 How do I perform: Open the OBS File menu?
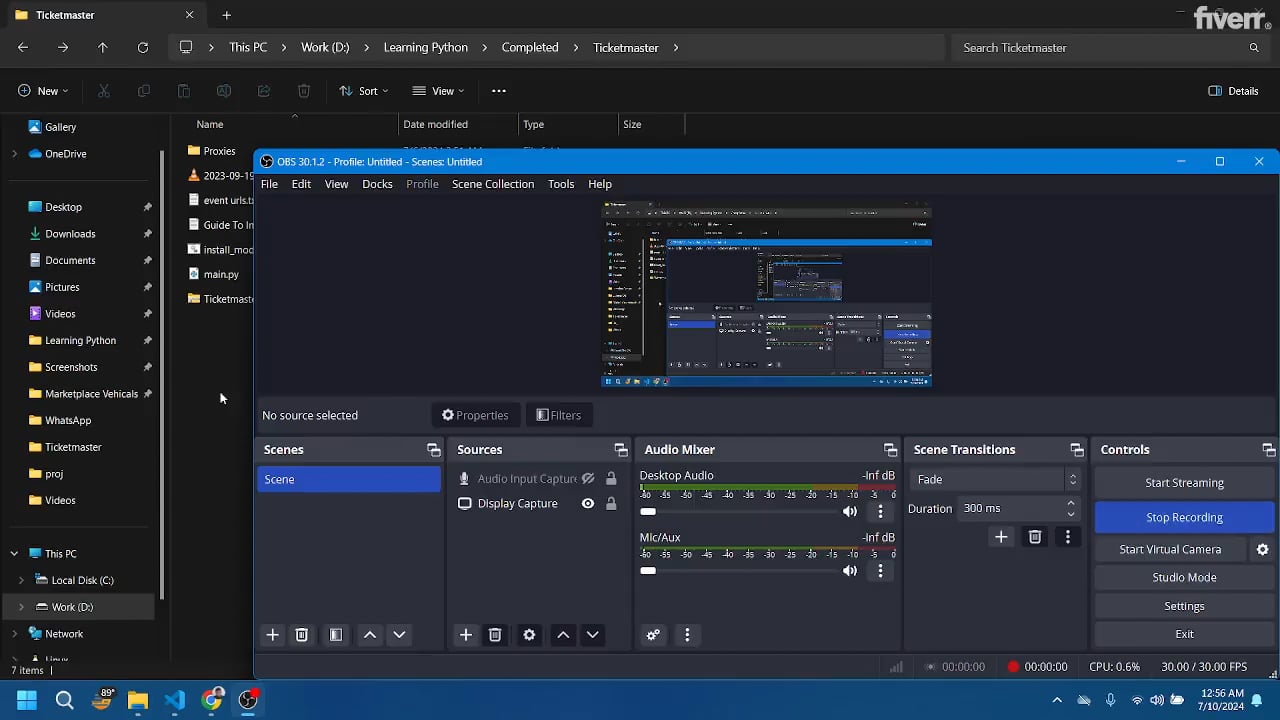click(x=269, y=184)
